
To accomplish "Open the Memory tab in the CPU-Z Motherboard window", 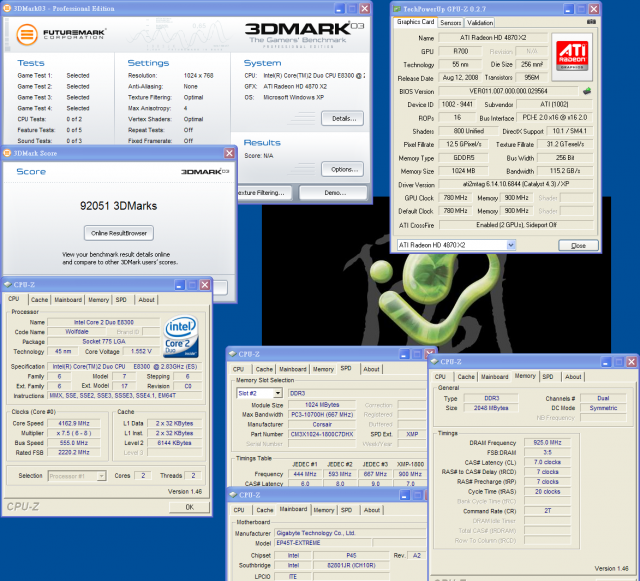I will (x=324, y=510).
